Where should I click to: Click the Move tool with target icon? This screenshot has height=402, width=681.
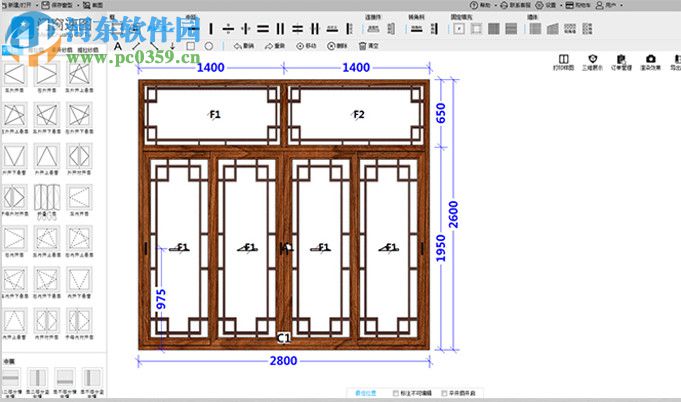coord(306,46)
